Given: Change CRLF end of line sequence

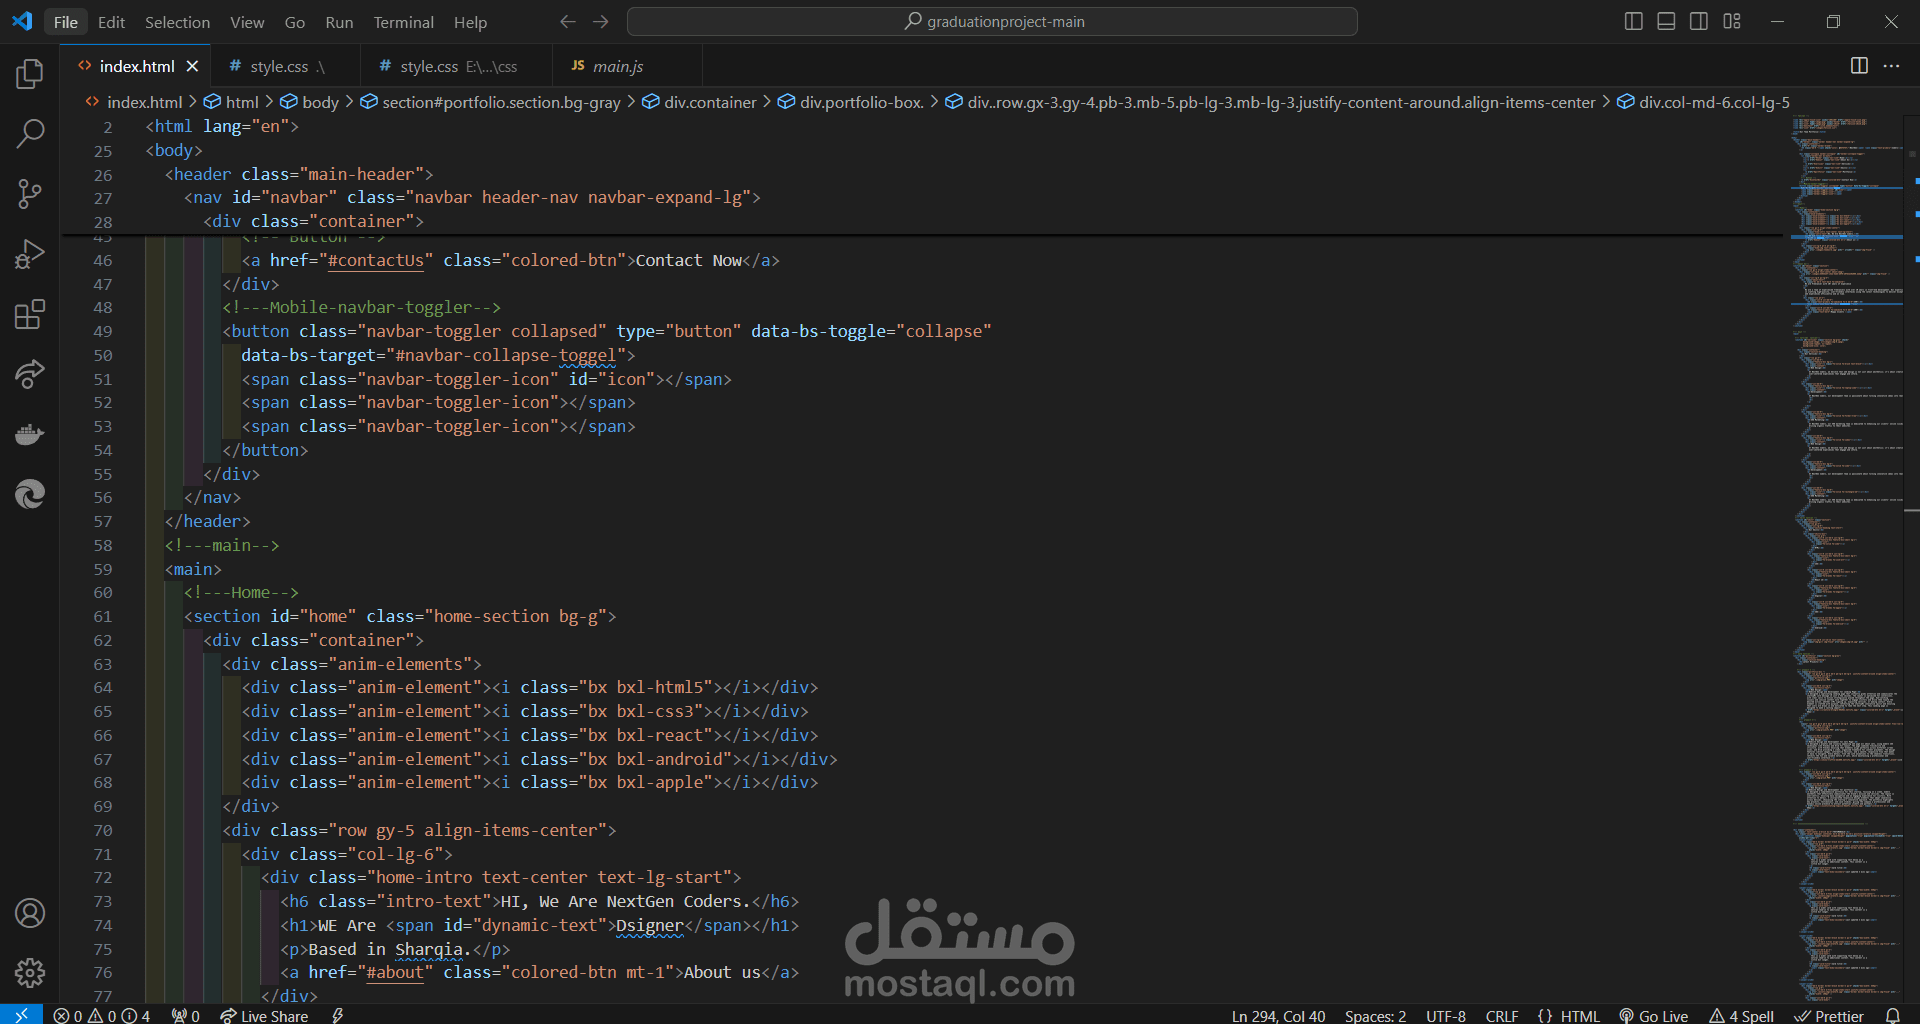Looking at the screenshot, I should click(1502, 1015).
